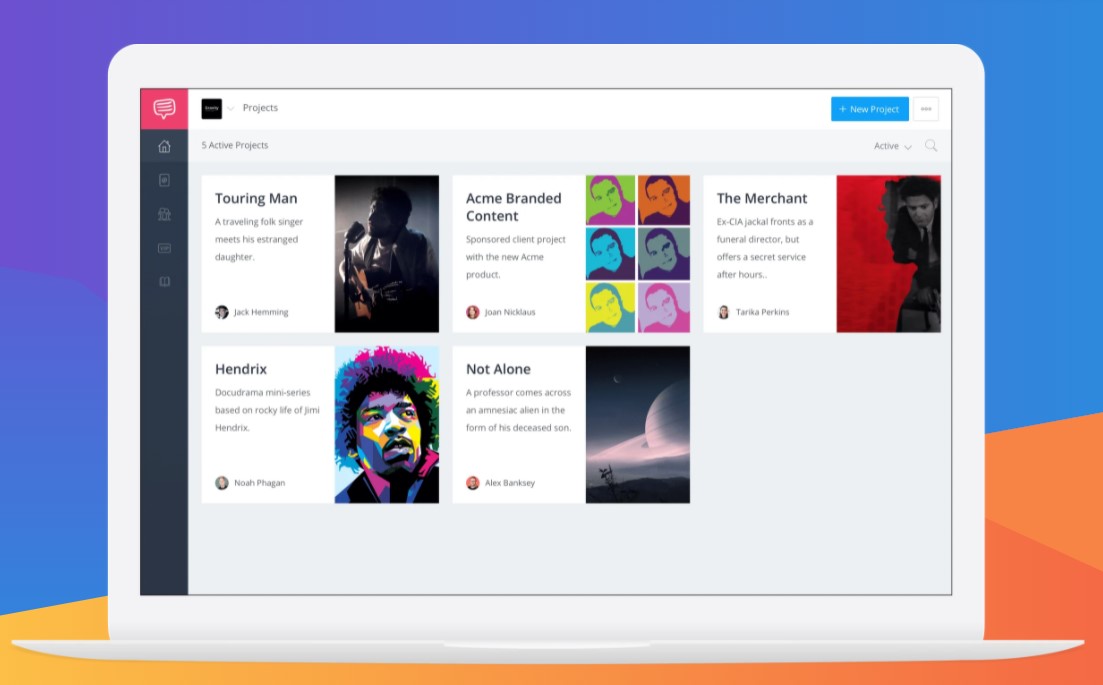The image size is (1103, 685).
Task: Open the Acme Branded Content project title
Action: [x=514, y=207]
